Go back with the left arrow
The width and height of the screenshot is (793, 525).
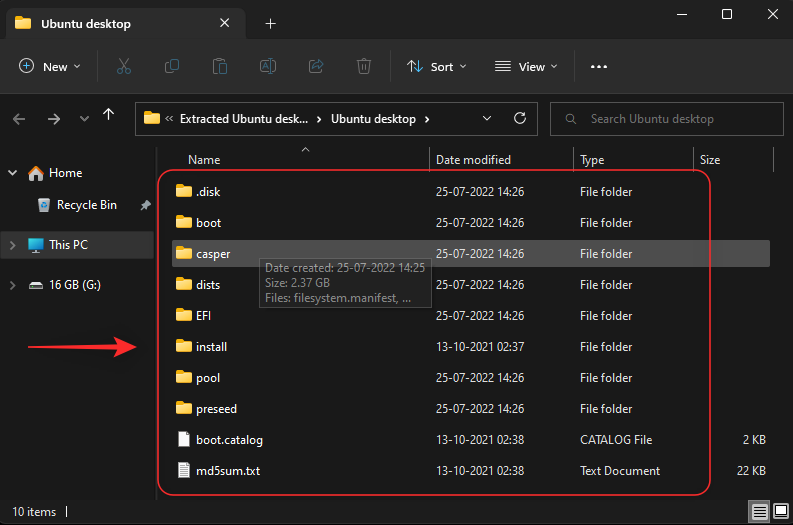(19, 119)
